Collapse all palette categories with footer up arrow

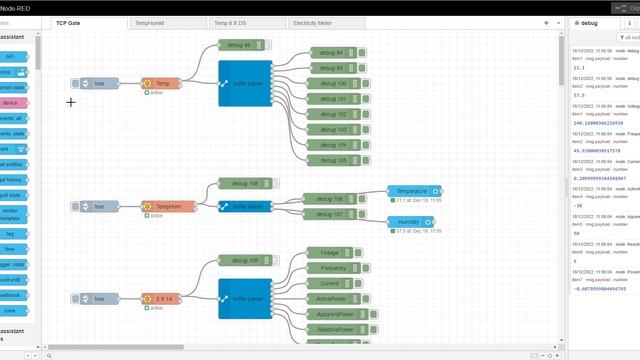click(28, 356)
